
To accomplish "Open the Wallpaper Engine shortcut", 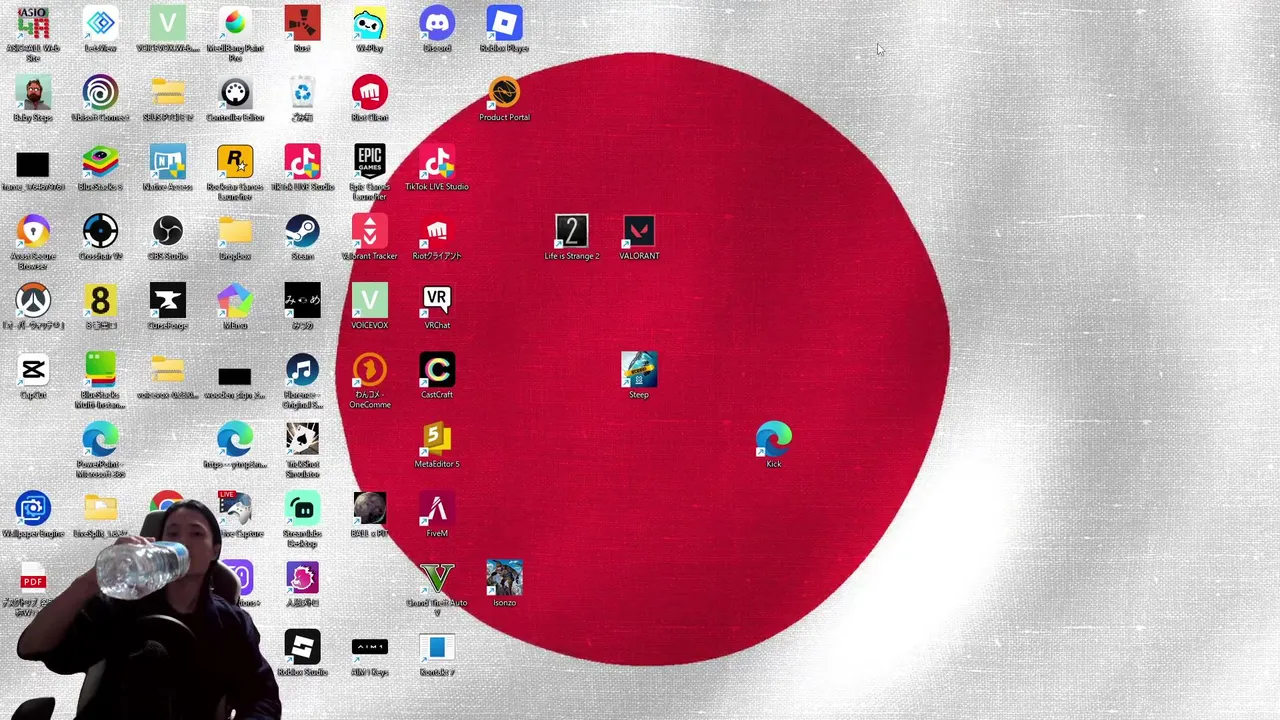I will coord(33,509).
